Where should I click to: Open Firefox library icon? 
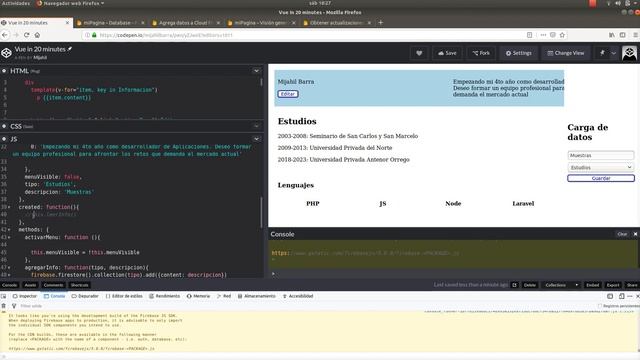point(612,35)
